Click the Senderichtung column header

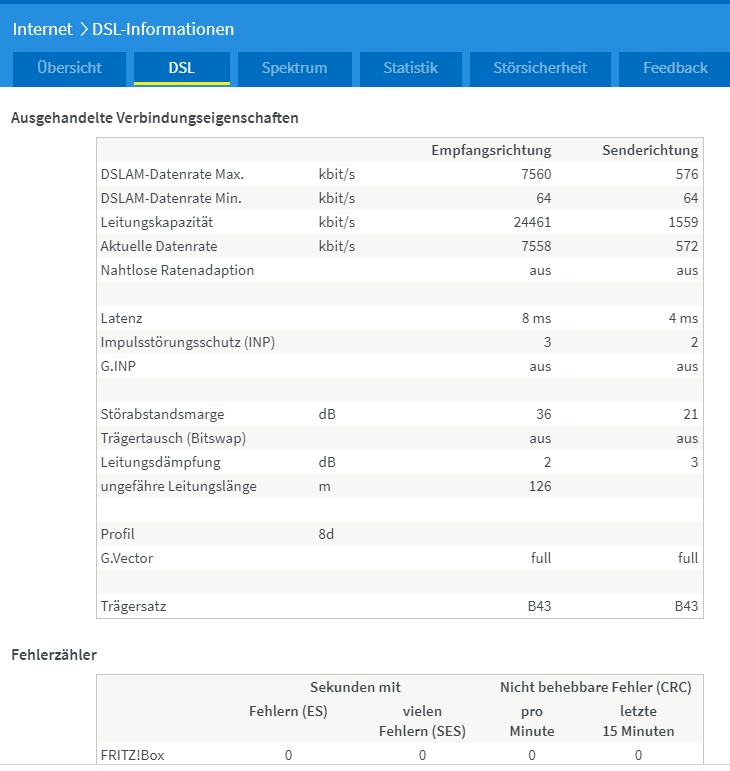(650, 150)
